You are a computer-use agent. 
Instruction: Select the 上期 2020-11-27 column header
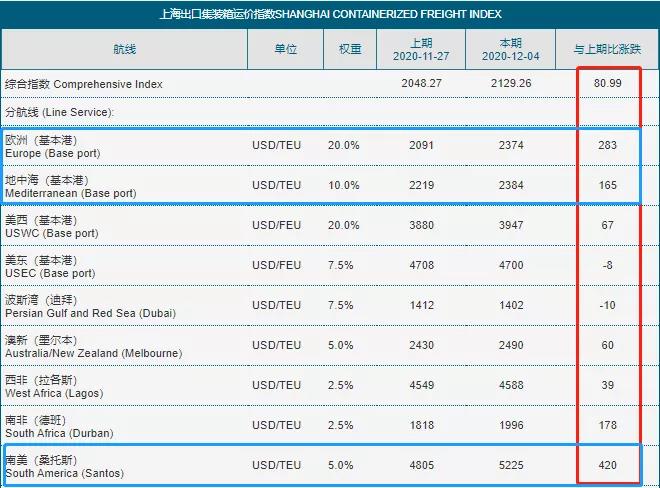pyautogui.click(x=421, y=49)
